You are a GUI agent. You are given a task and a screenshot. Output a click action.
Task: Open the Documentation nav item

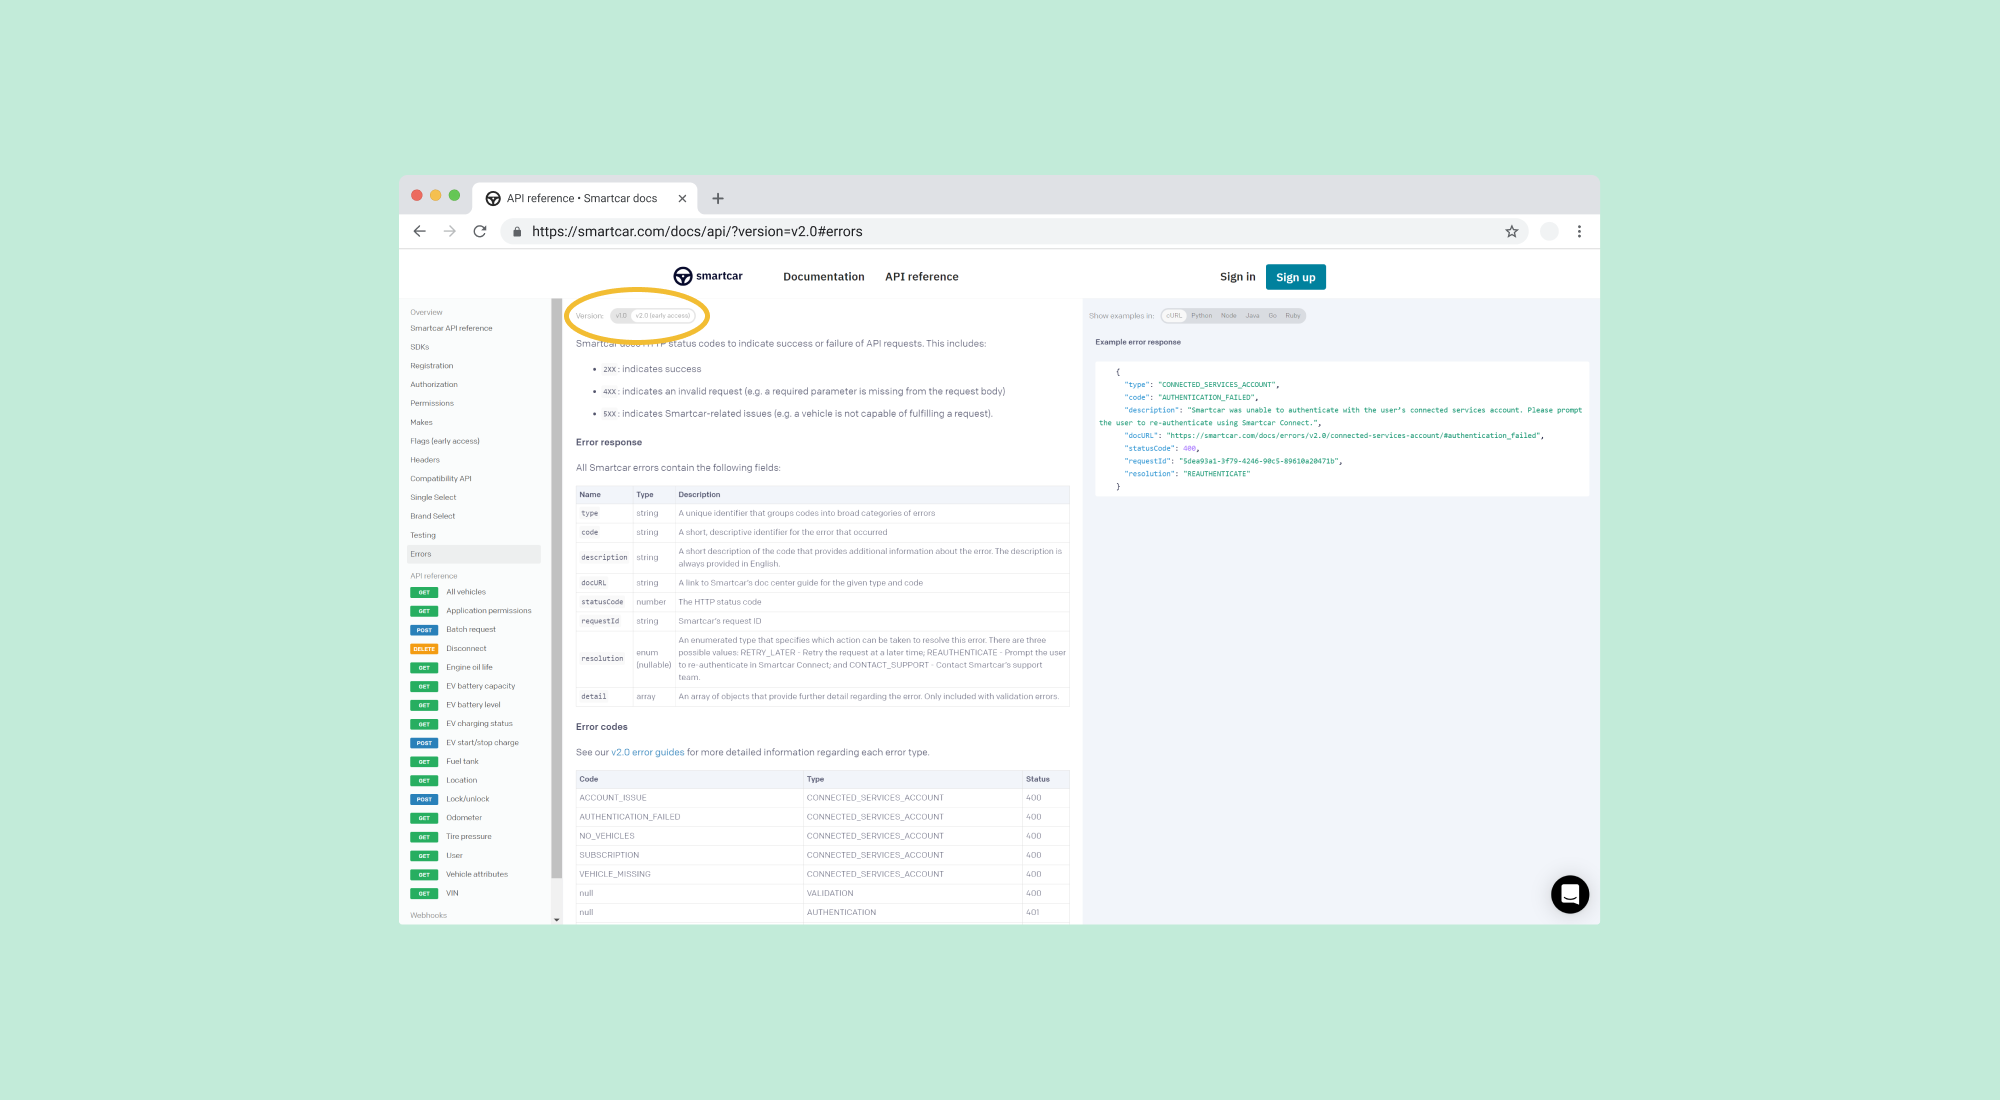coord(823,277)
